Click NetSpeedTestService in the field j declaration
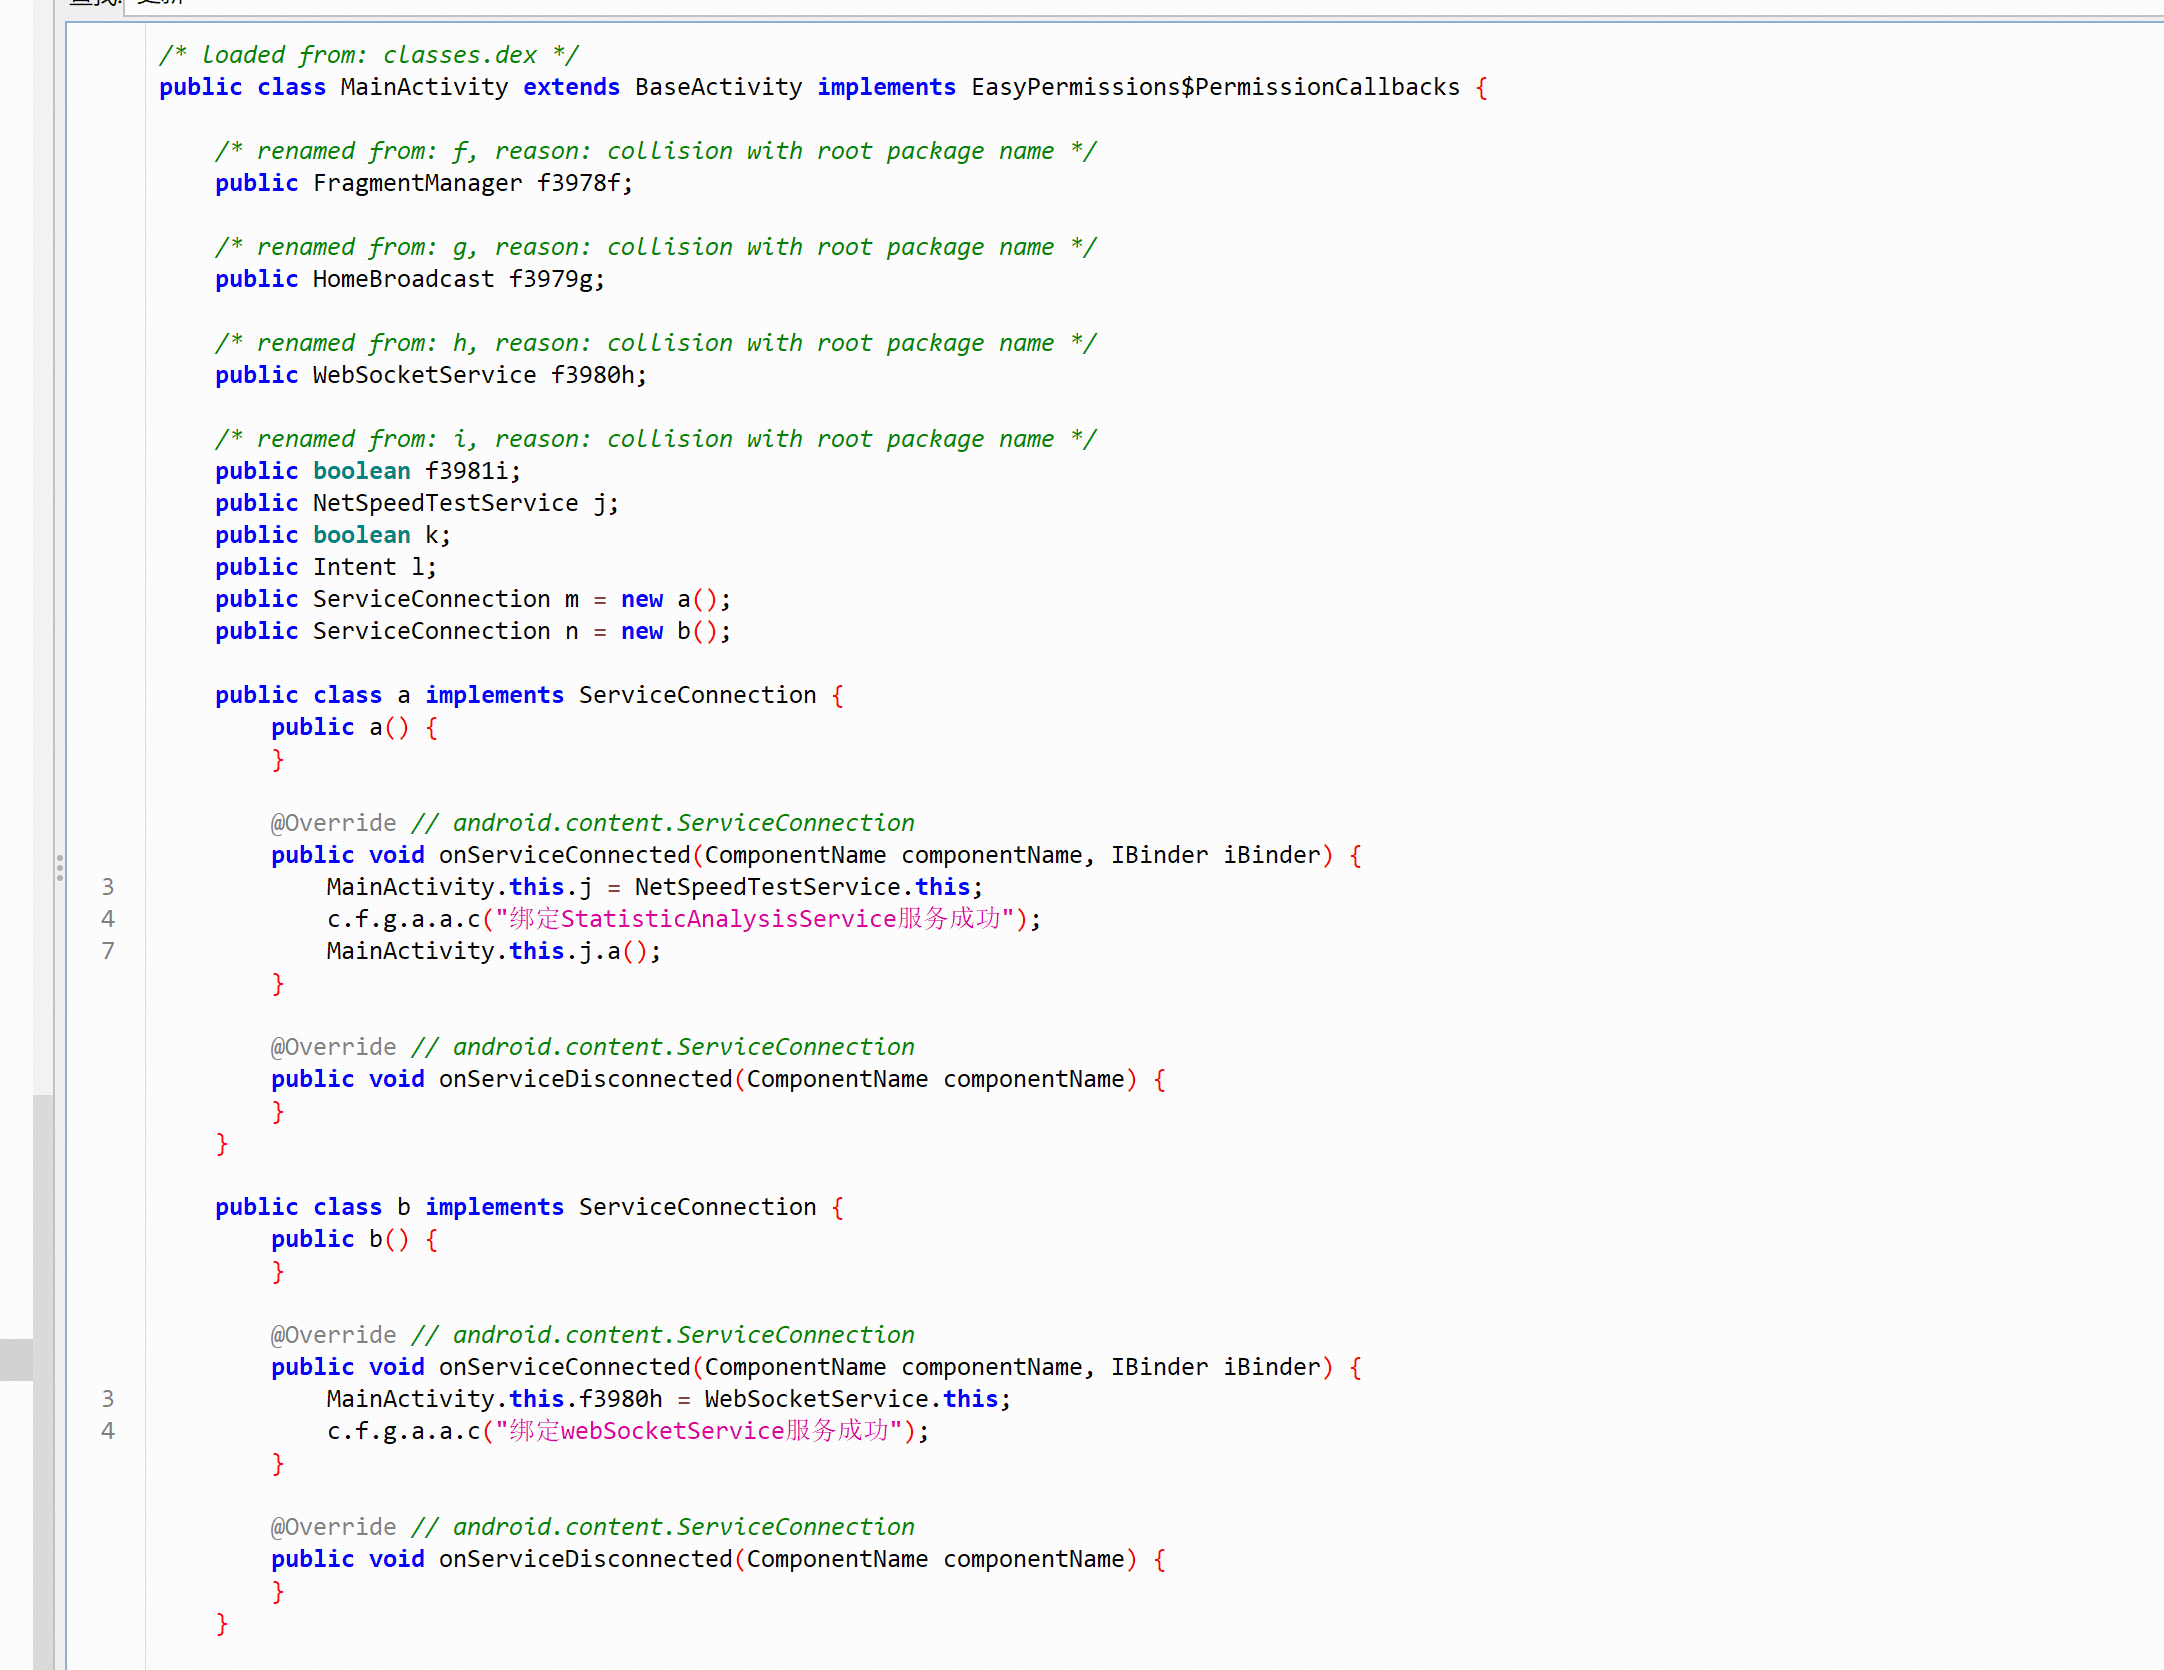The width and height of the screenshot is (2164, 1670). 445,504
